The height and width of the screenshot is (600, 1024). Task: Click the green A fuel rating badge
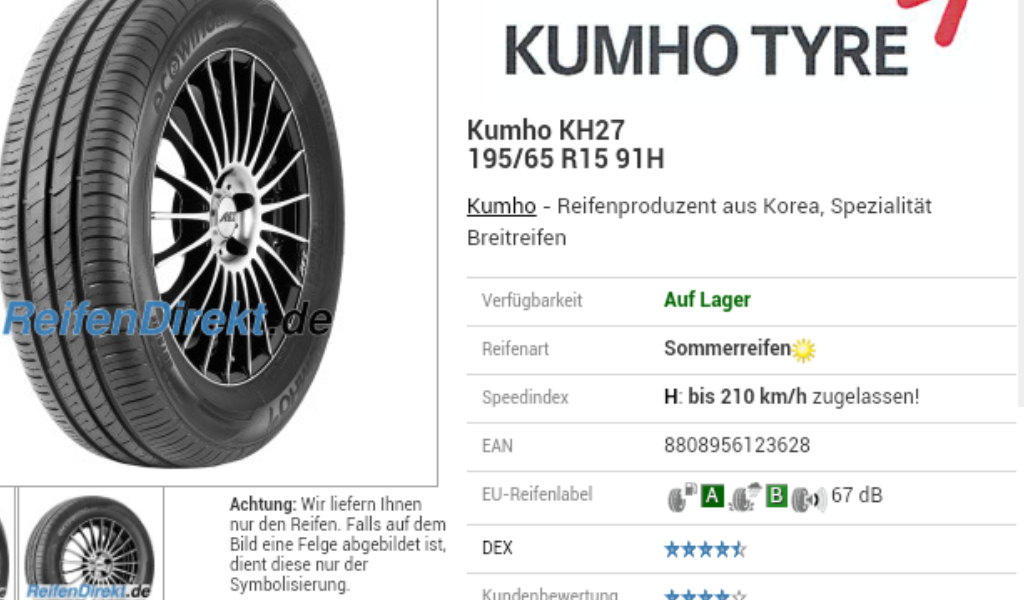click(x=712, y=496)
